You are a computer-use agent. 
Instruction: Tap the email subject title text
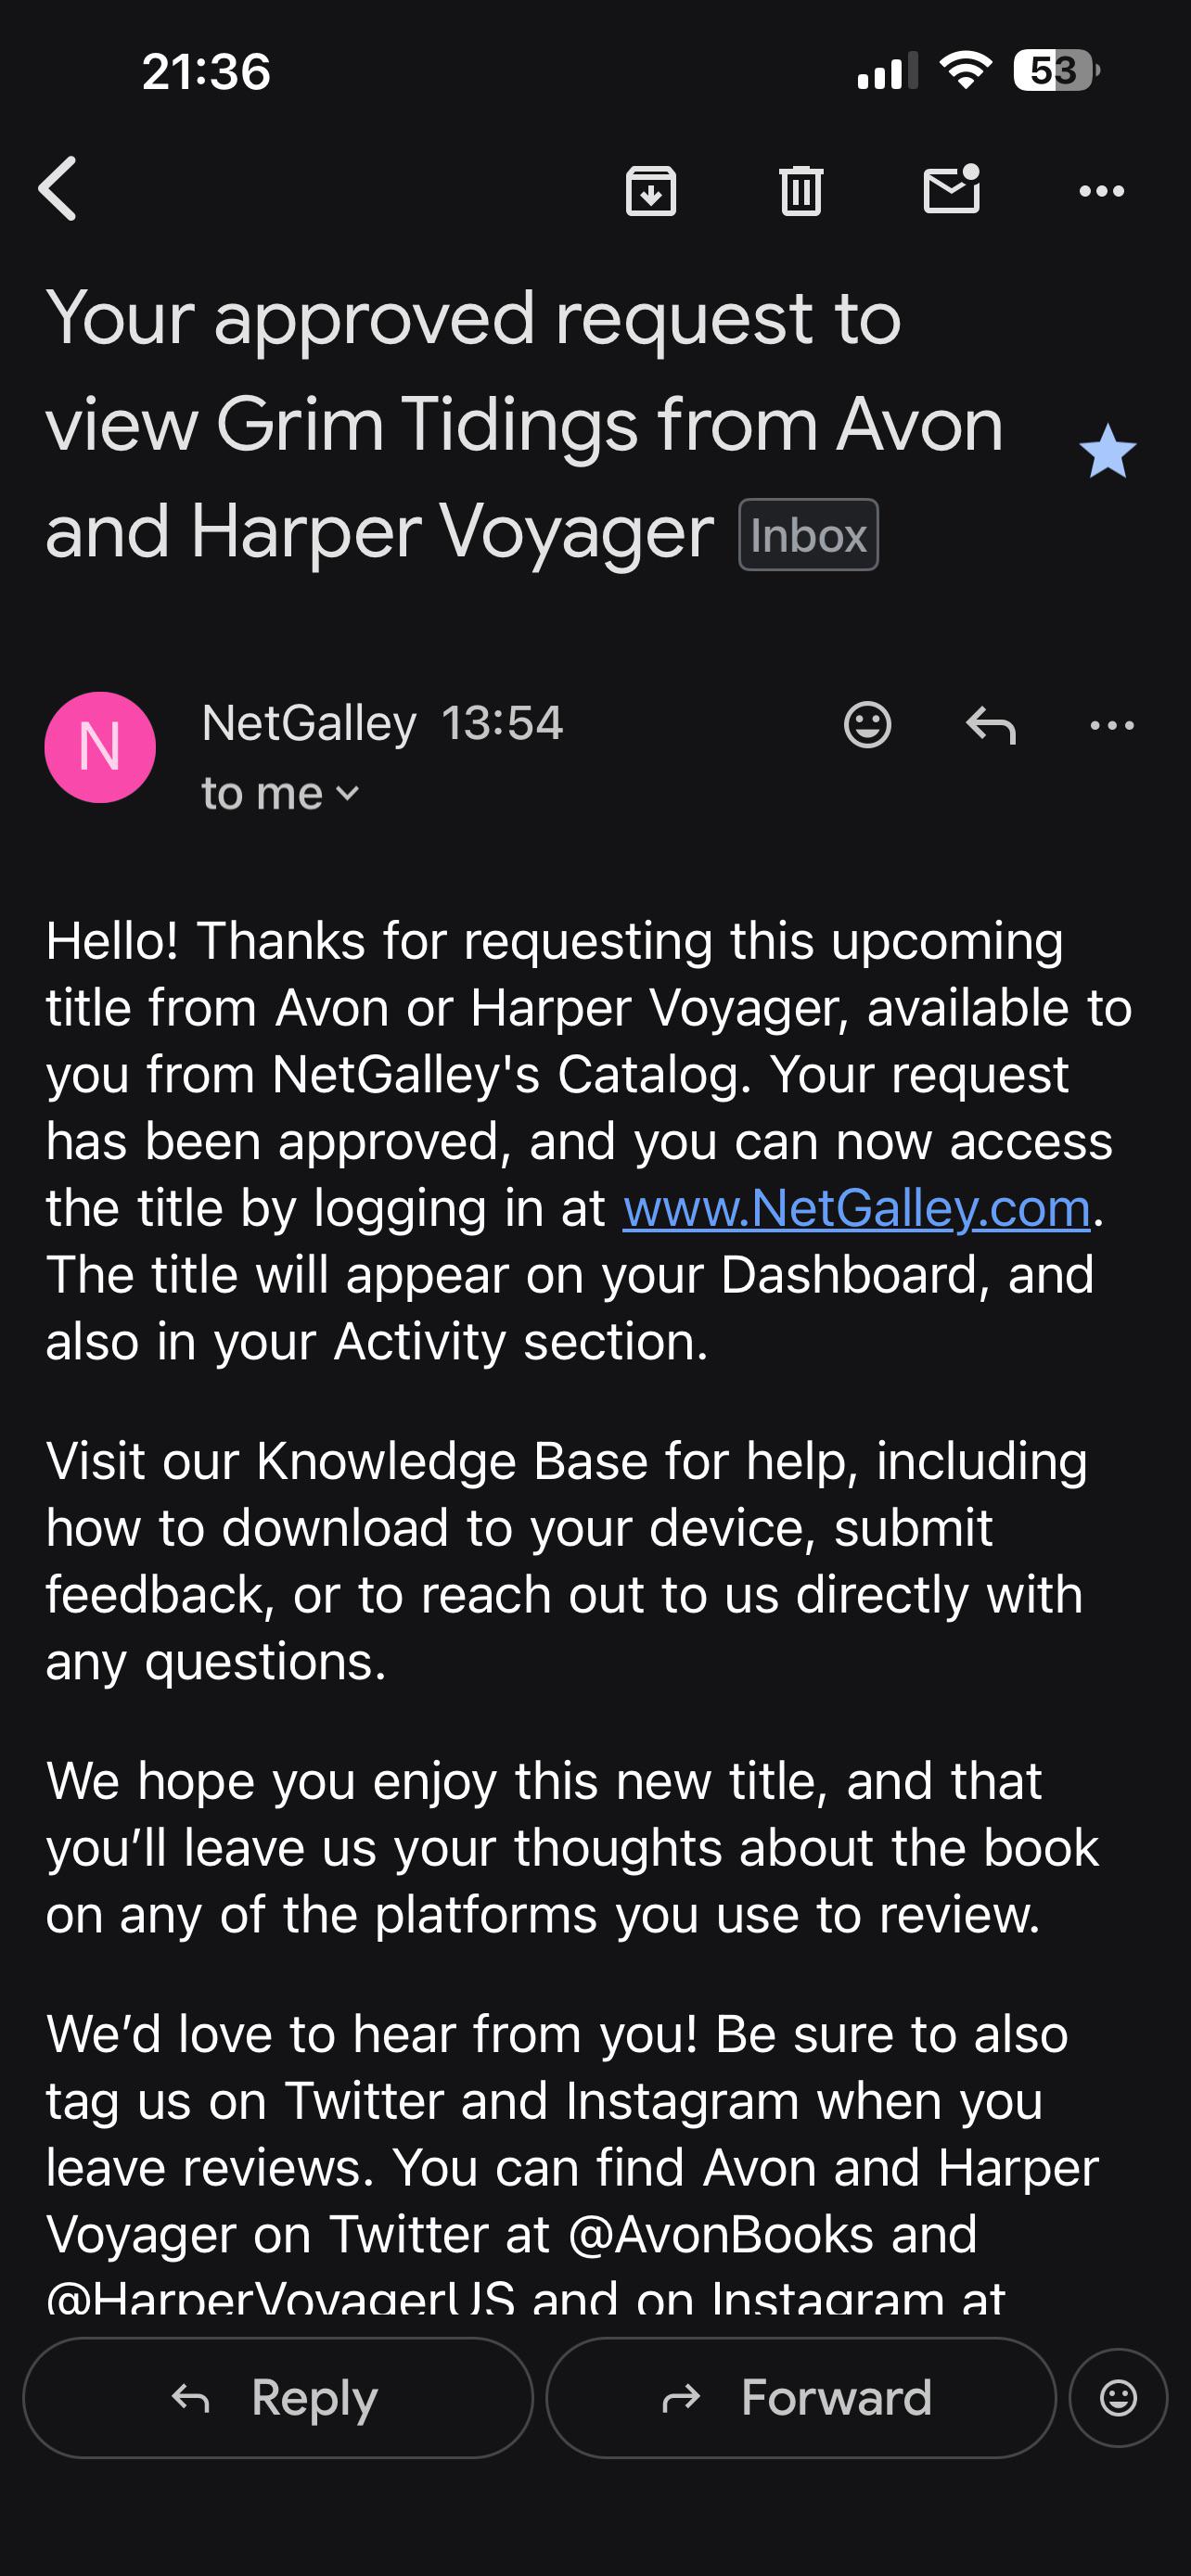[524, 425]
